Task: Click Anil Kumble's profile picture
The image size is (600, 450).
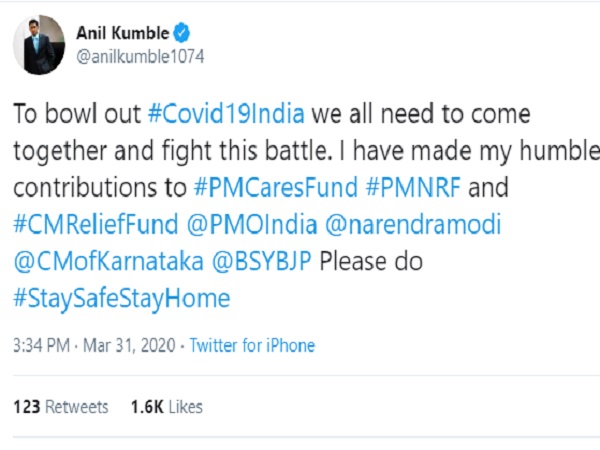Action: click(36, 43)
